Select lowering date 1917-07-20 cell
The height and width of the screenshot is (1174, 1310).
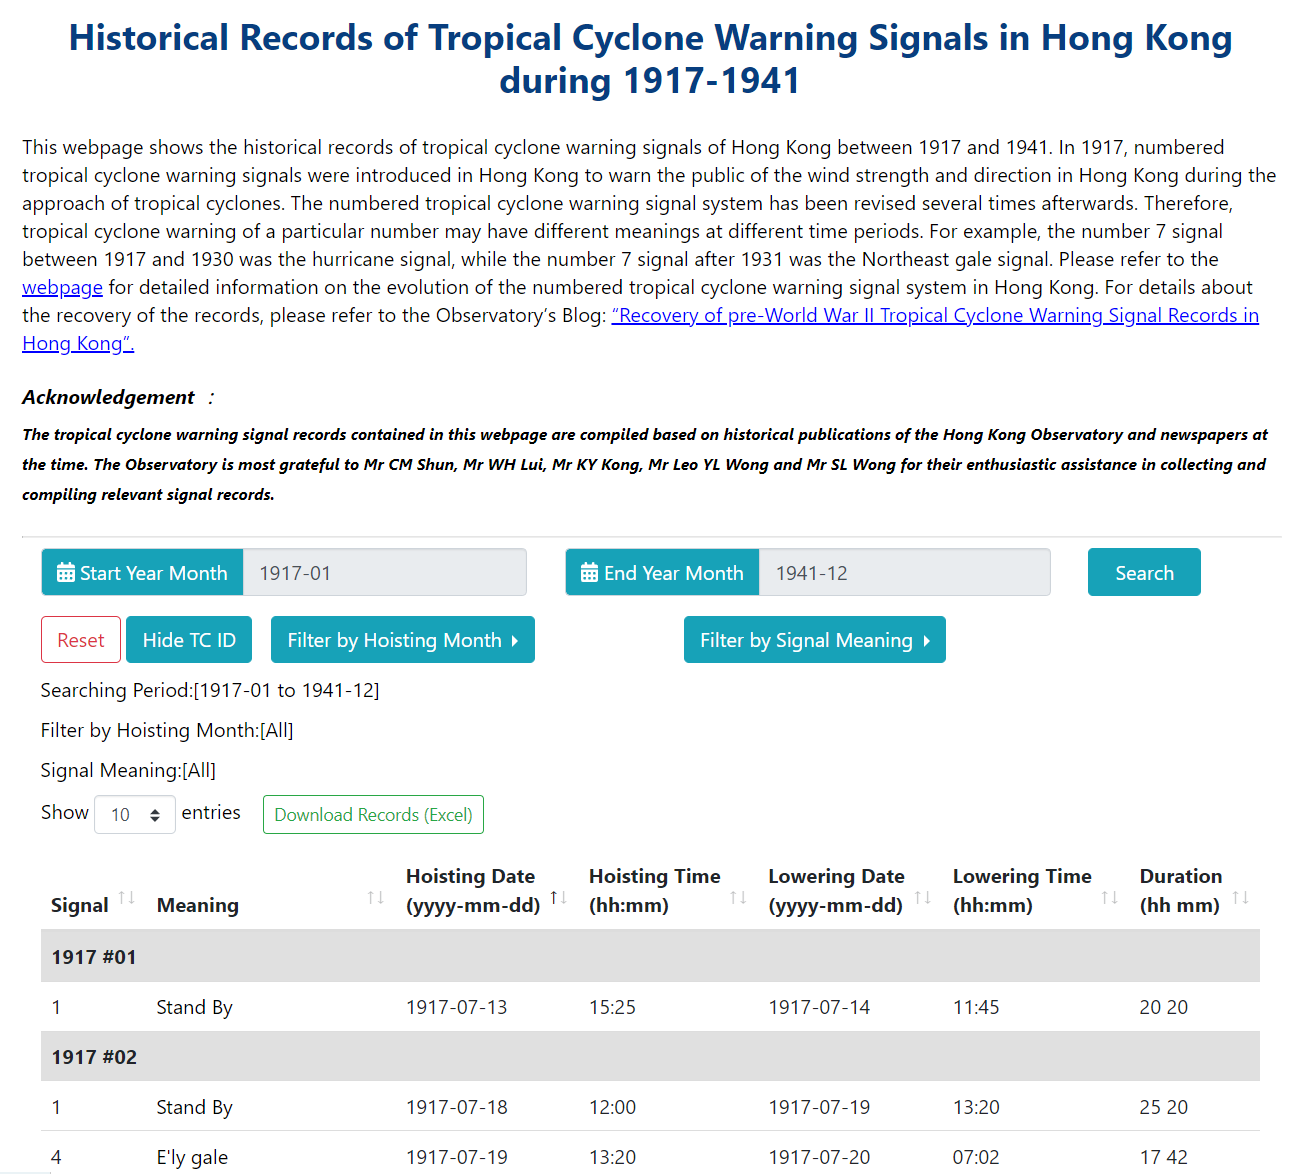click(819, 1157)
